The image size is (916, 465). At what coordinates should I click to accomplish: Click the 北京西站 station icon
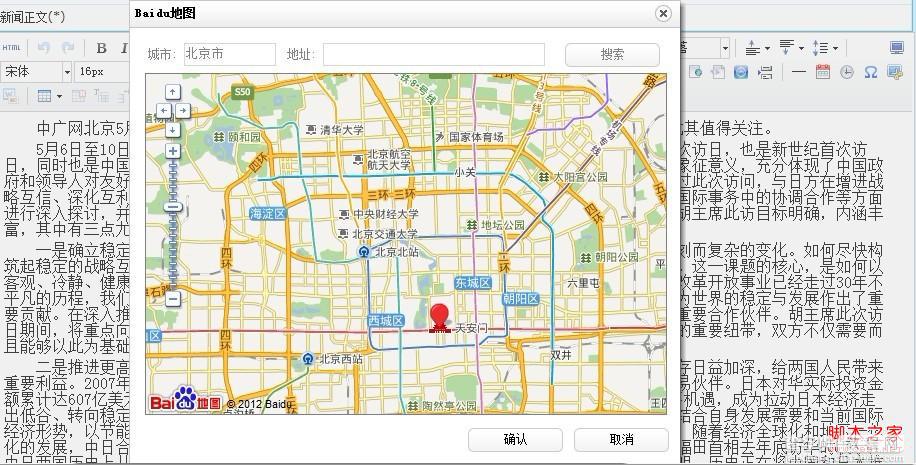tap(308, 358)
